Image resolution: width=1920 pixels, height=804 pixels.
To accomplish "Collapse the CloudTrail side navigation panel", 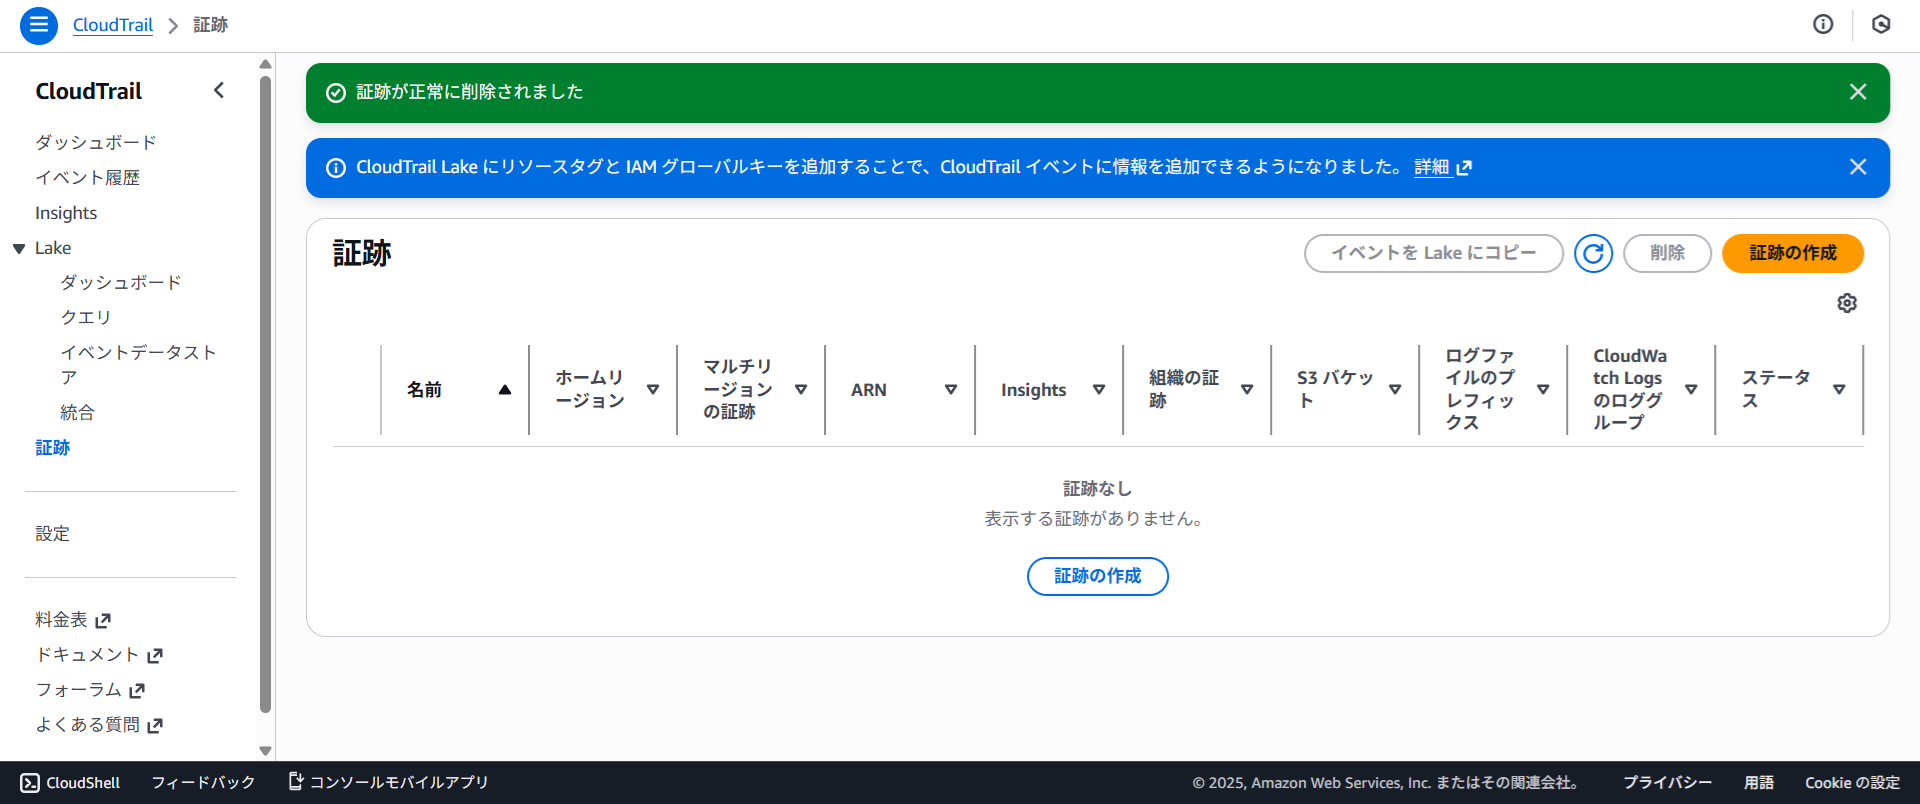I will pos(219,91).
